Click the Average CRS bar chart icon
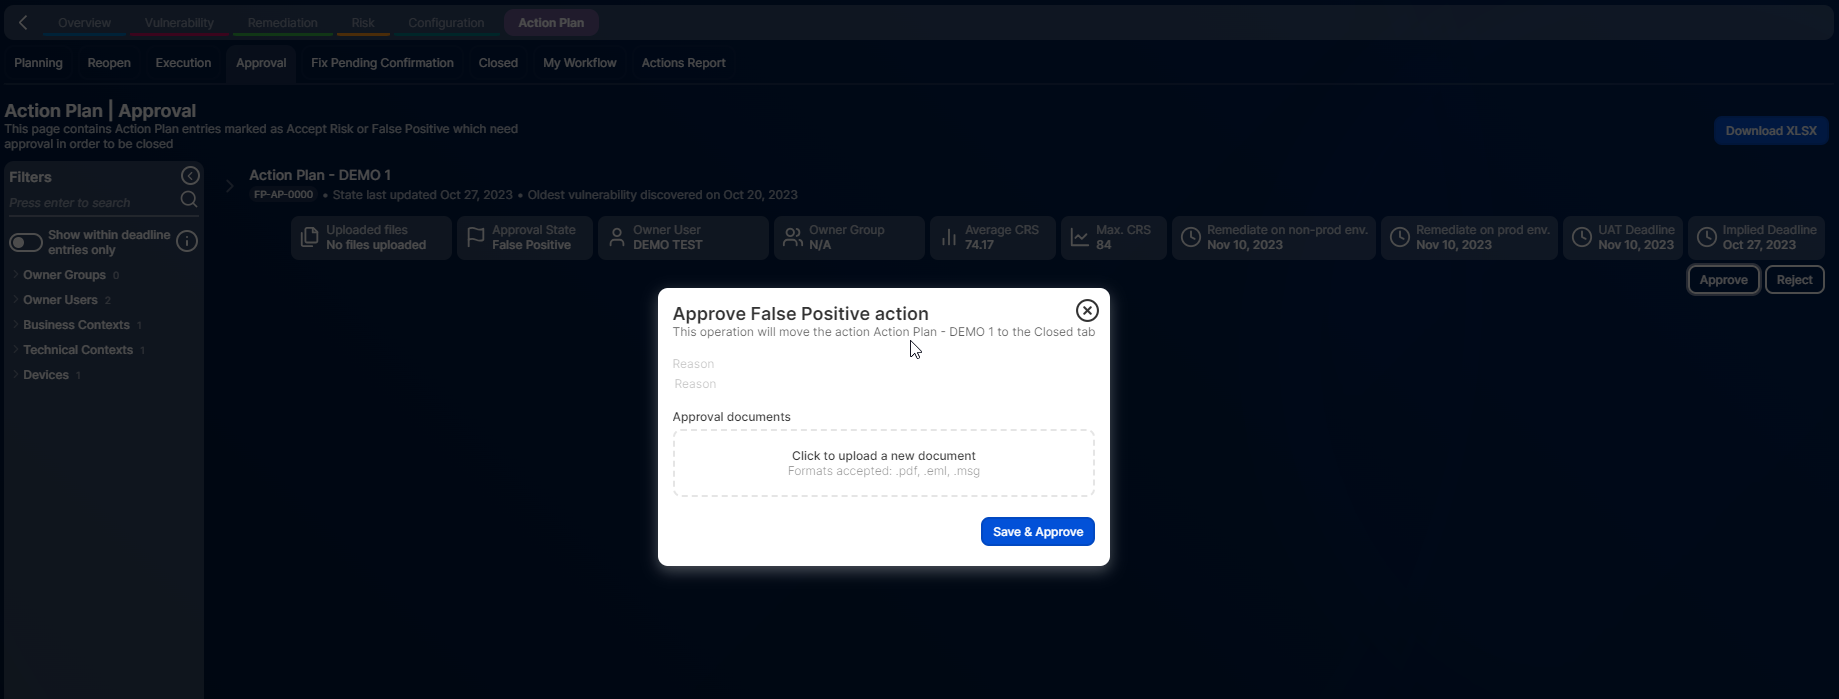 [x=949, y=237]
